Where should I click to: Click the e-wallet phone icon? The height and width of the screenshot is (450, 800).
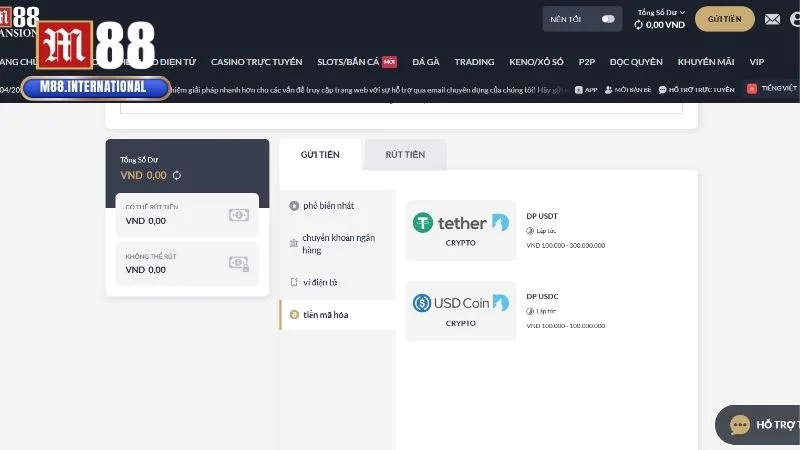294,282
